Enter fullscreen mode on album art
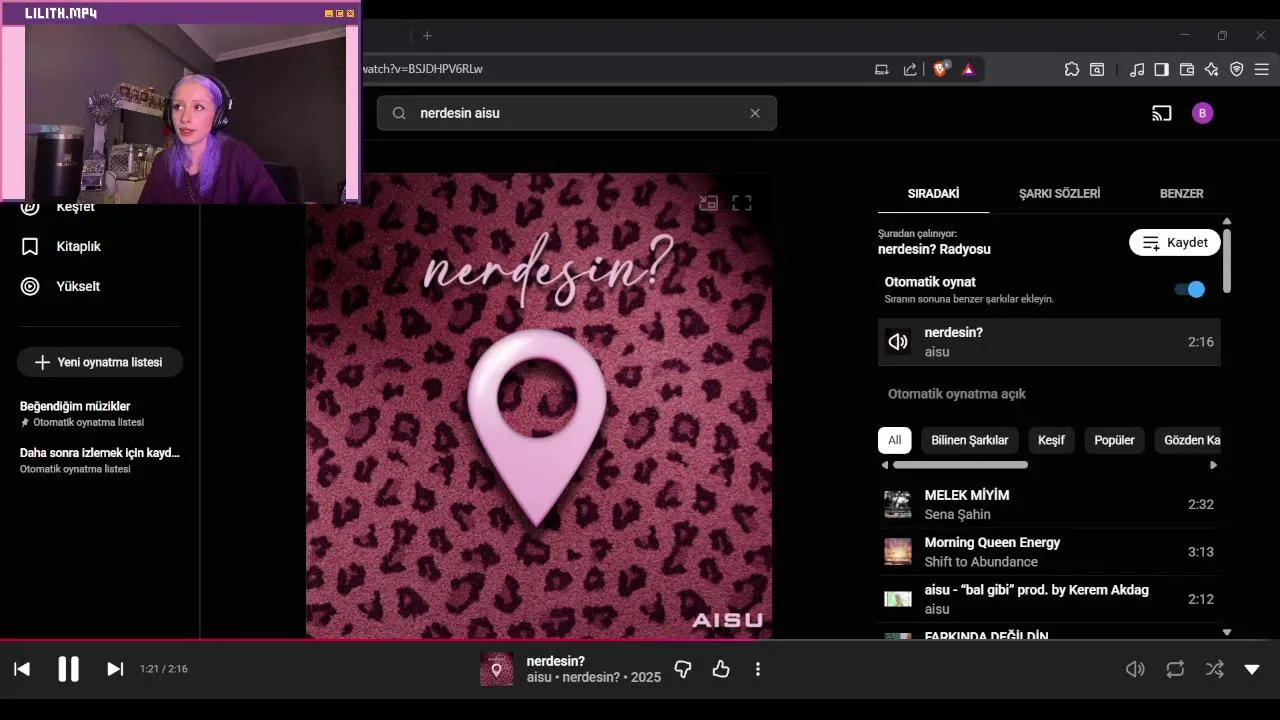1280x720 pixels. [x=742, y=203]
